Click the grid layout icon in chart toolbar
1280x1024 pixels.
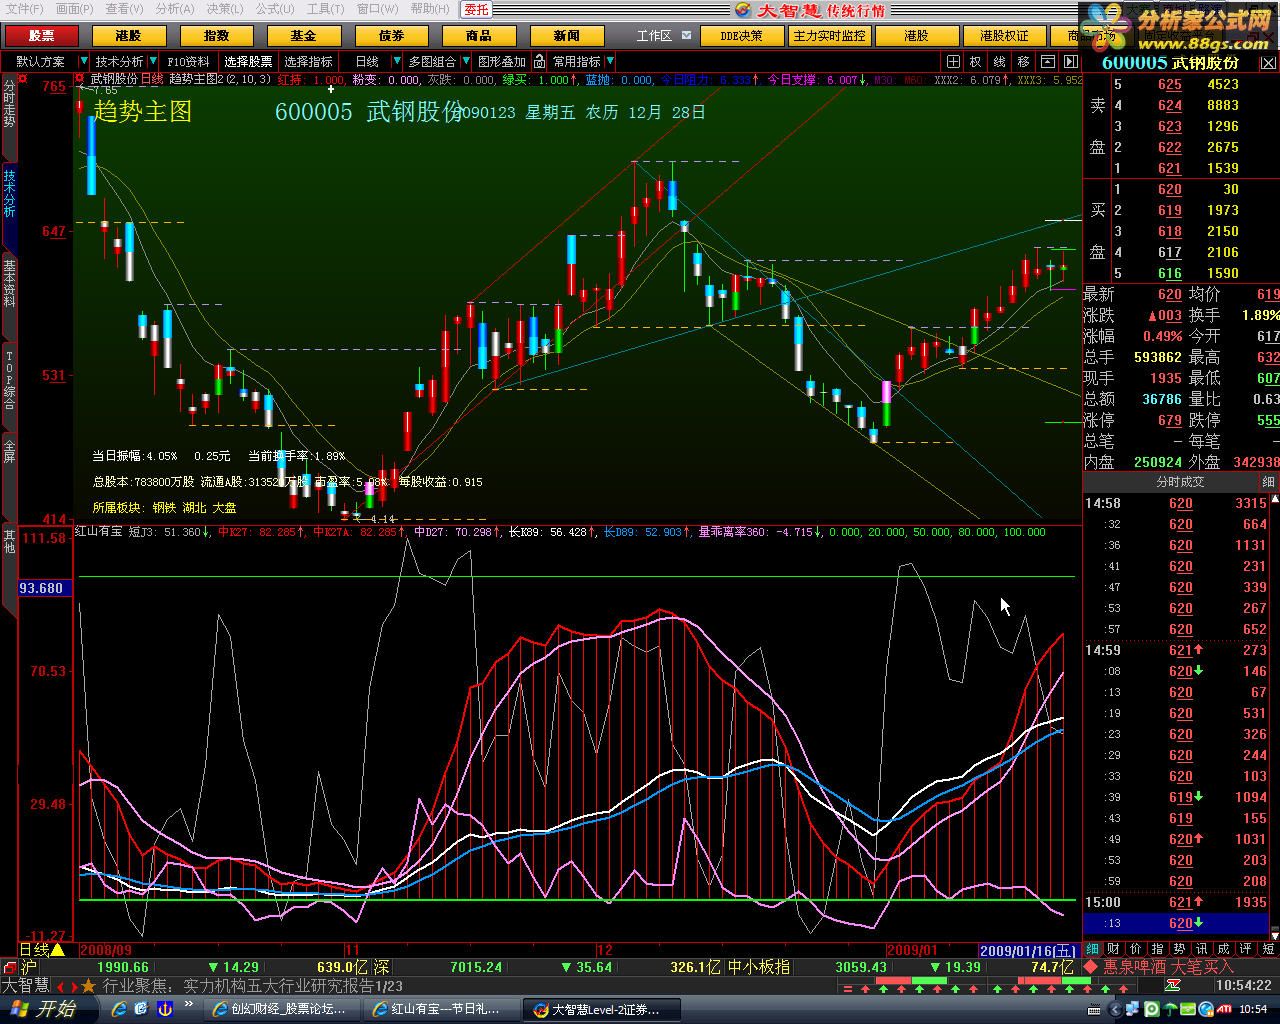coord(953,62)
